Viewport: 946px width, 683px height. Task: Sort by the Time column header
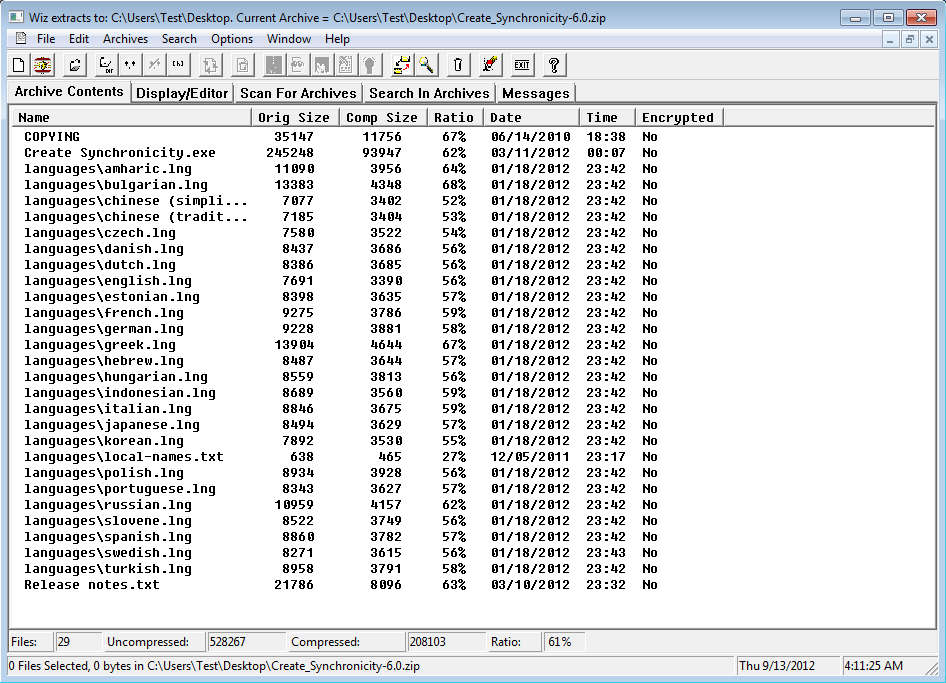[607, 118]
